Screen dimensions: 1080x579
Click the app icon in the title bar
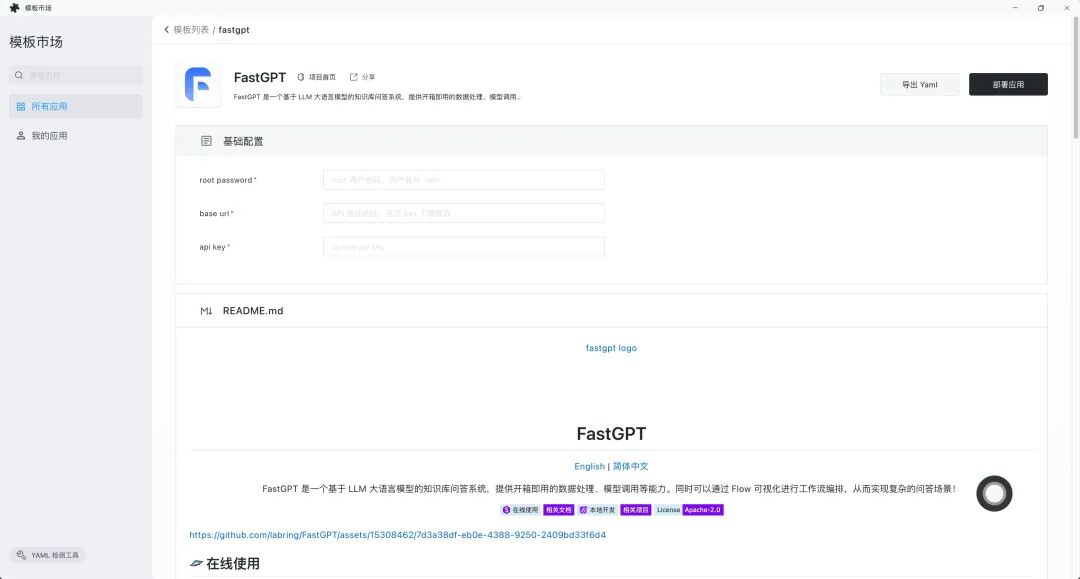coord(14,8)
